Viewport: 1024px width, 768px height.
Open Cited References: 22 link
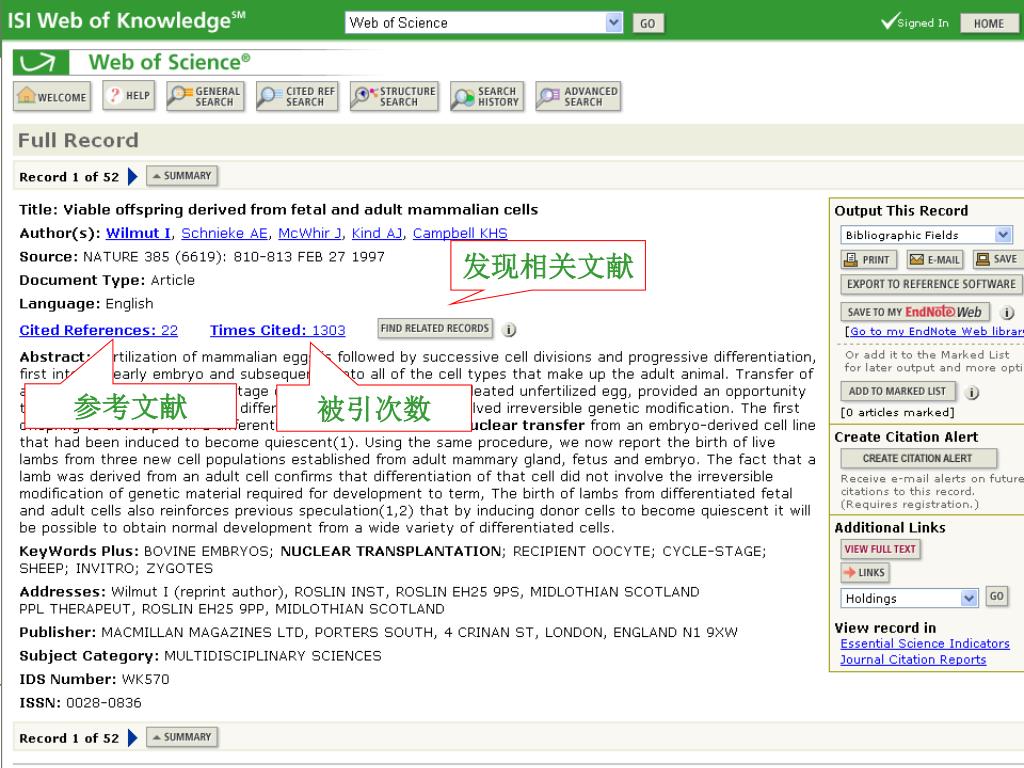tap(98, 330)
